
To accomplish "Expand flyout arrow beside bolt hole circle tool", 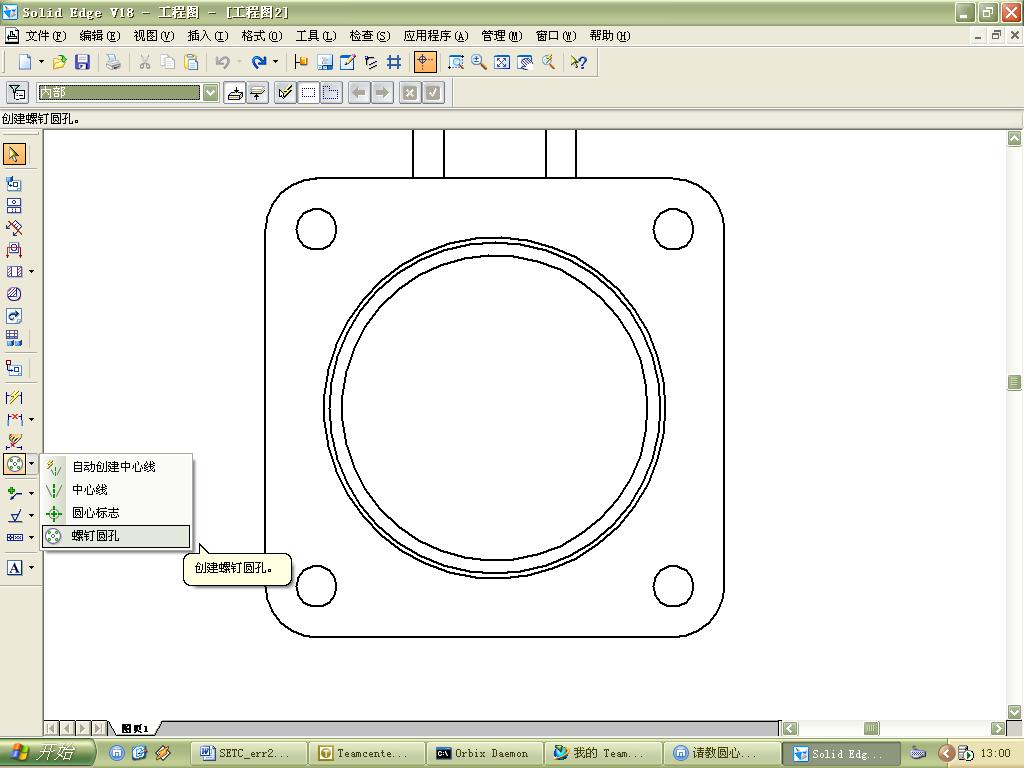I will pyautogui.click(x=31, y=464).
